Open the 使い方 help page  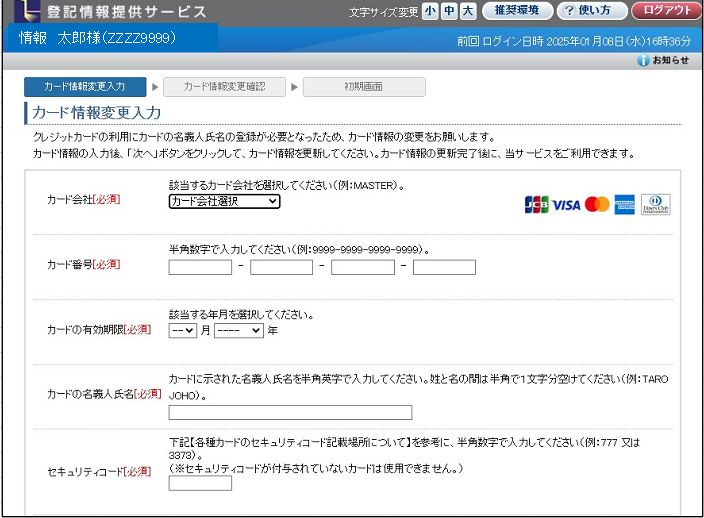[592, 11]
